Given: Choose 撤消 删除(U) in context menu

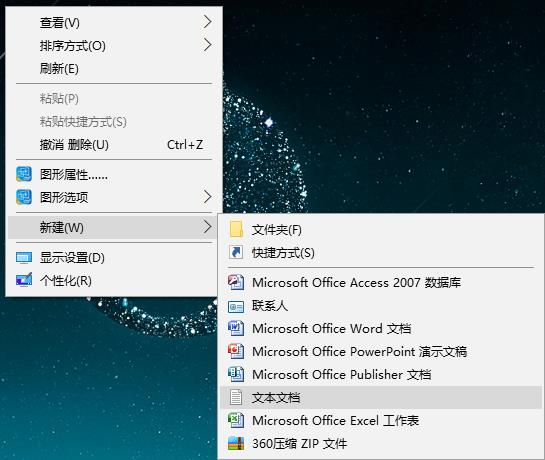Looking at the screenshot, I should pos(114,144).
